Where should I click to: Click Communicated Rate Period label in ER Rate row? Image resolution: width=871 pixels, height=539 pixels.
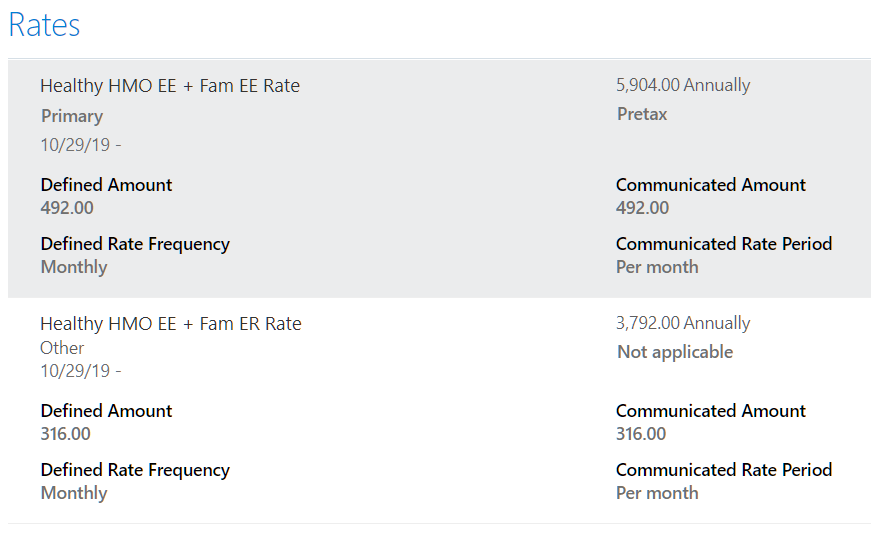point(723,470)
